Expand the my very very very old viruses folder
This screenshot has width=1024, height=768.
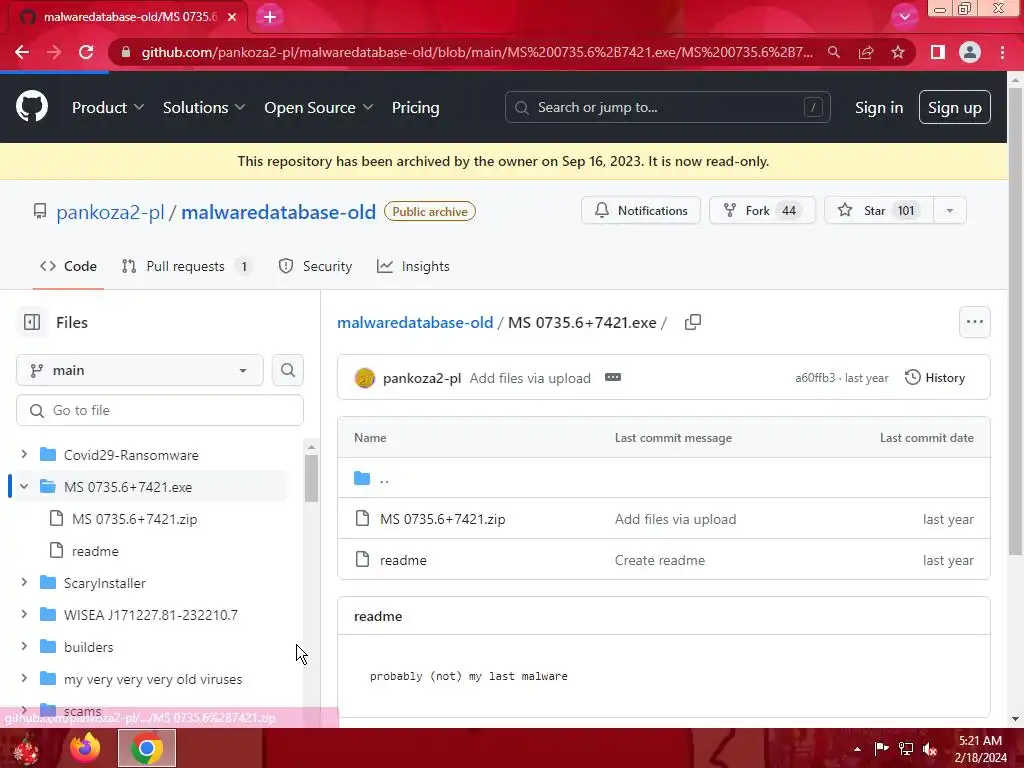tap(24, 678)
